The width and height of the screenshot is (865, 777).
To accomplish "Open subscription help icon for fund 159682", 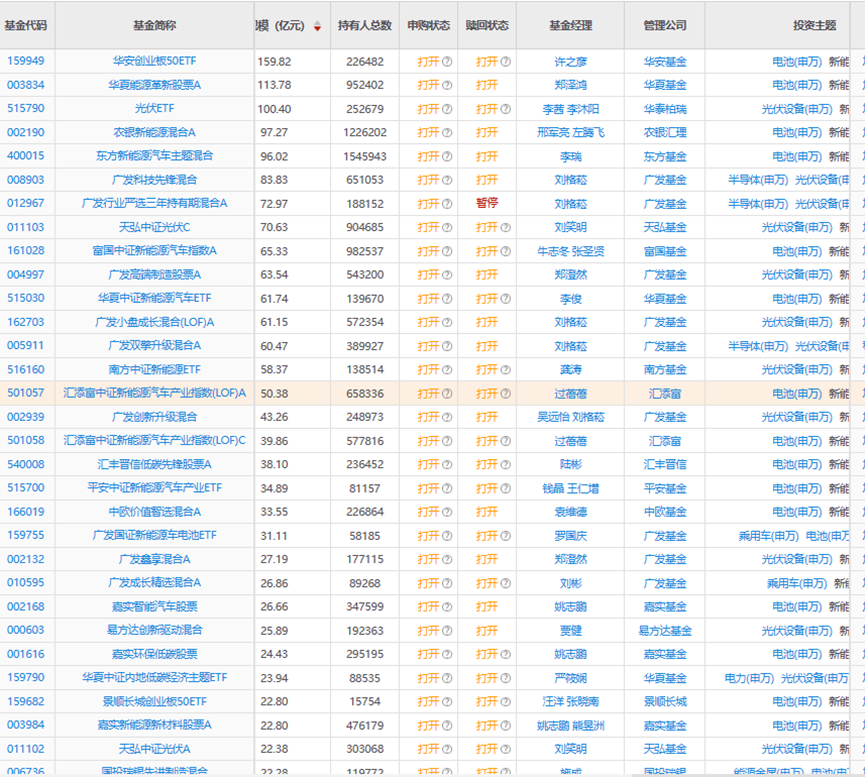I will coord(447,703).
